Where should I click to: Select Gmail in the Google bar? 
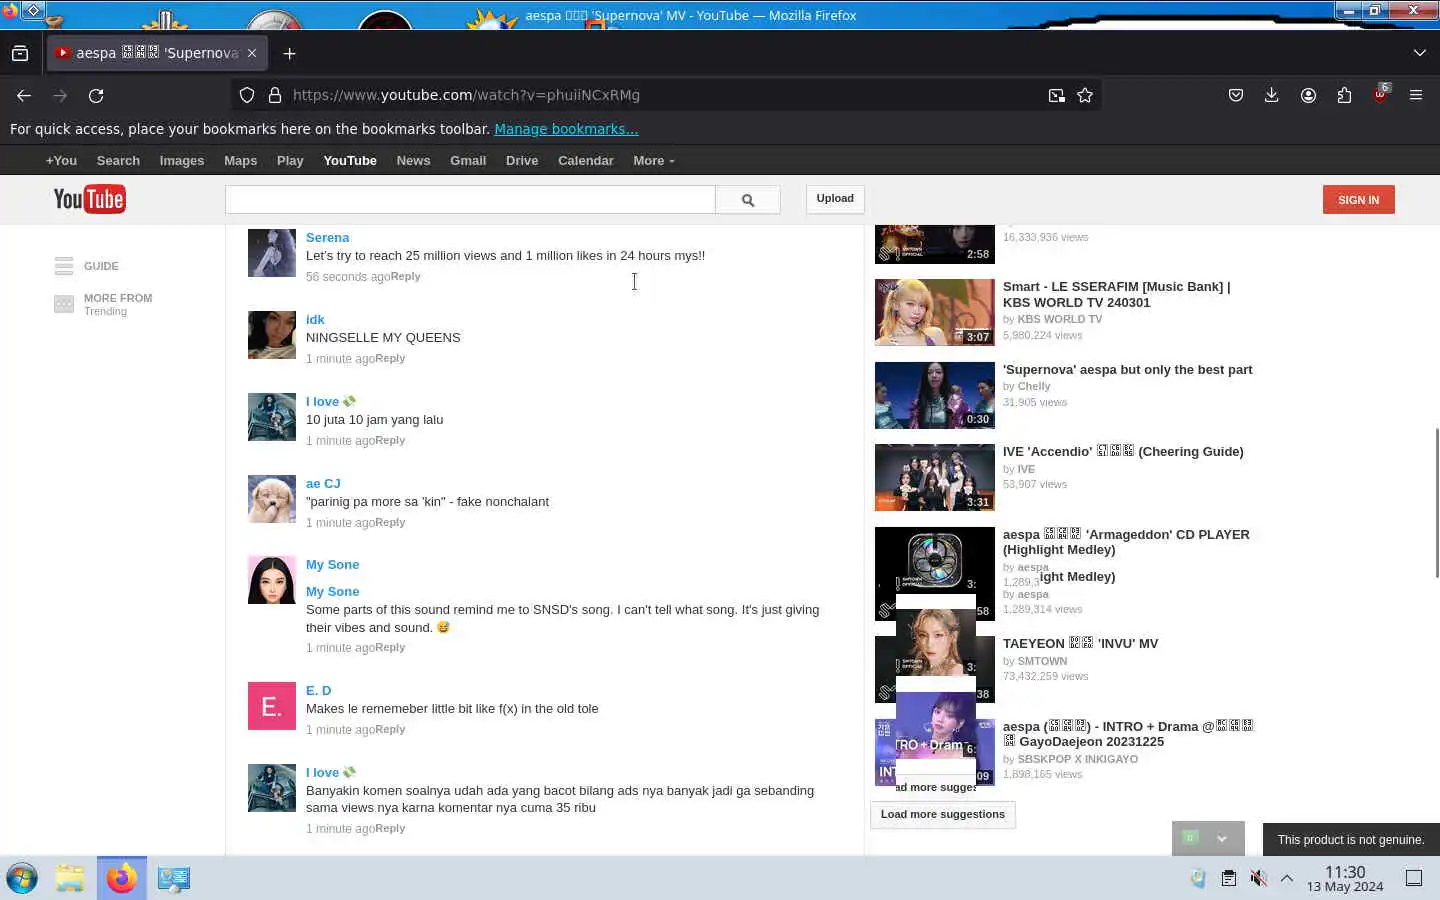468,160
